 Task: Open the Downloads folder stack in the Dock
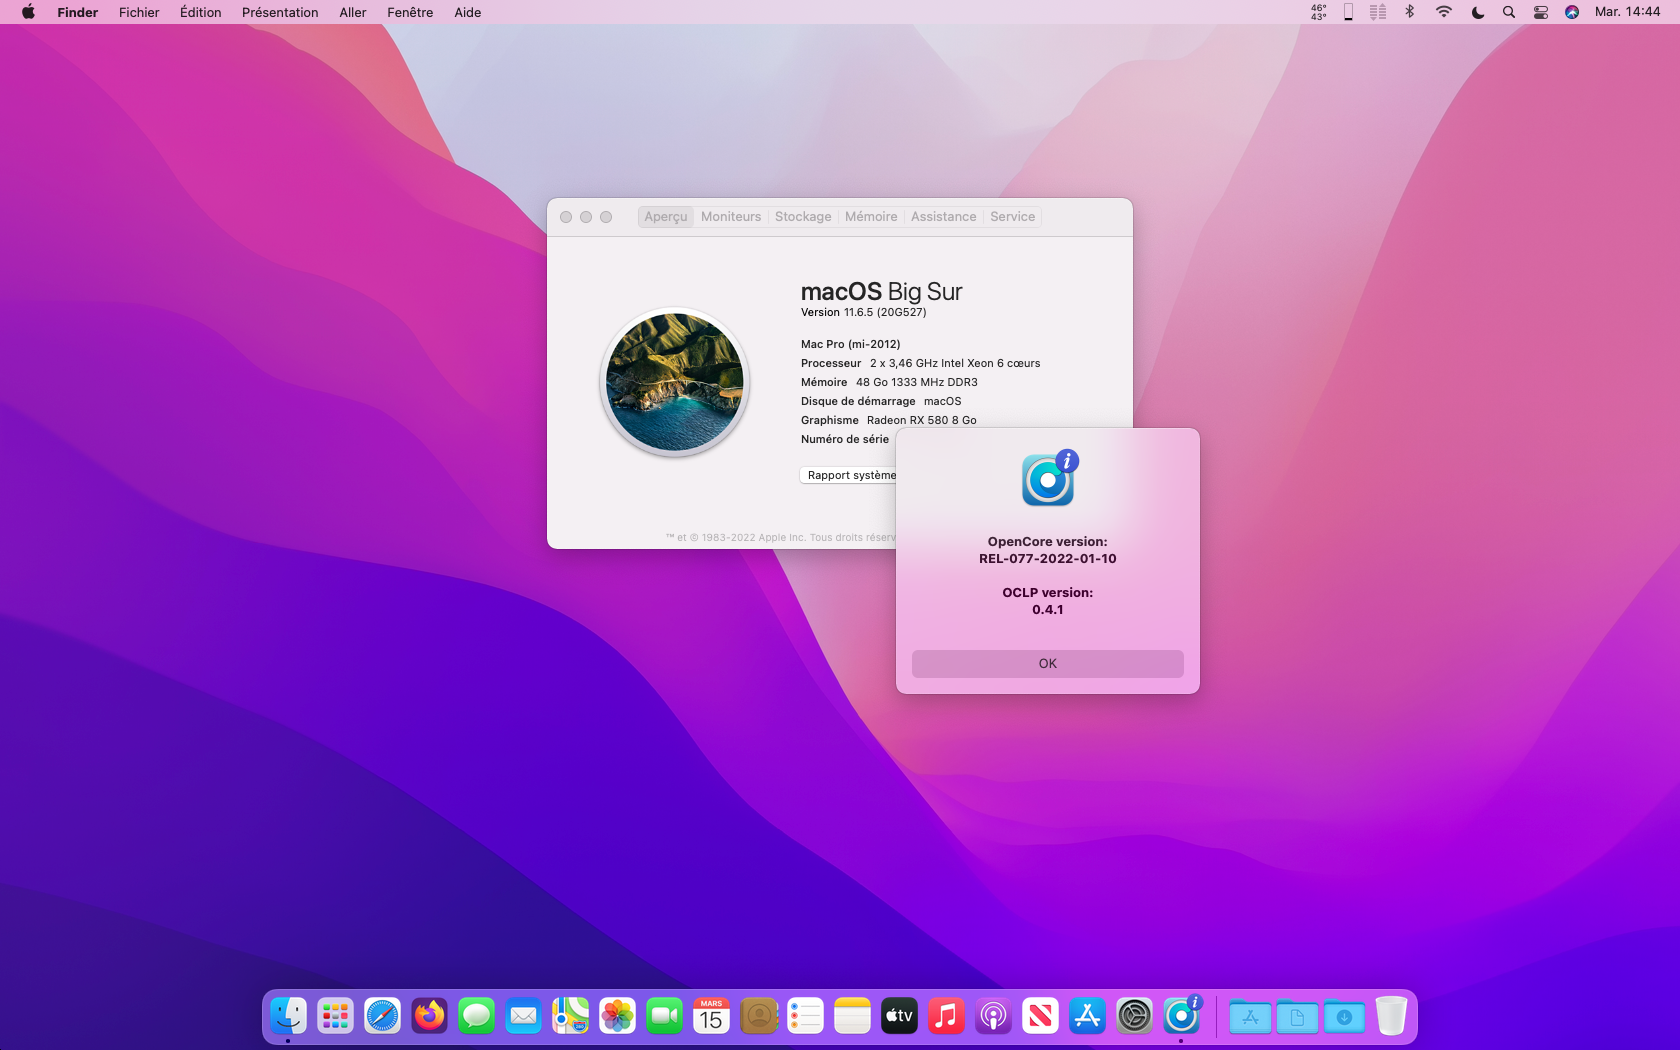pos(1344,1016)
